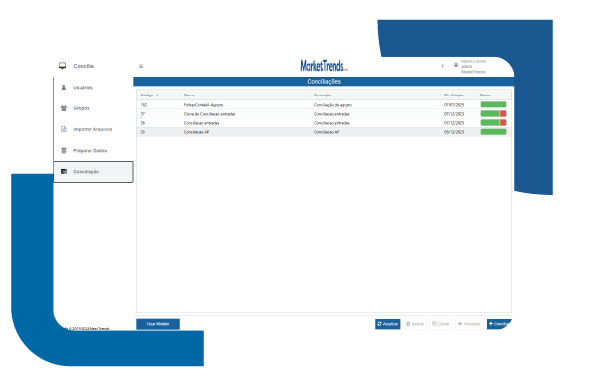Click the Preparar Dados database icon
589x382 pixels.
click(x=64, y=151)
